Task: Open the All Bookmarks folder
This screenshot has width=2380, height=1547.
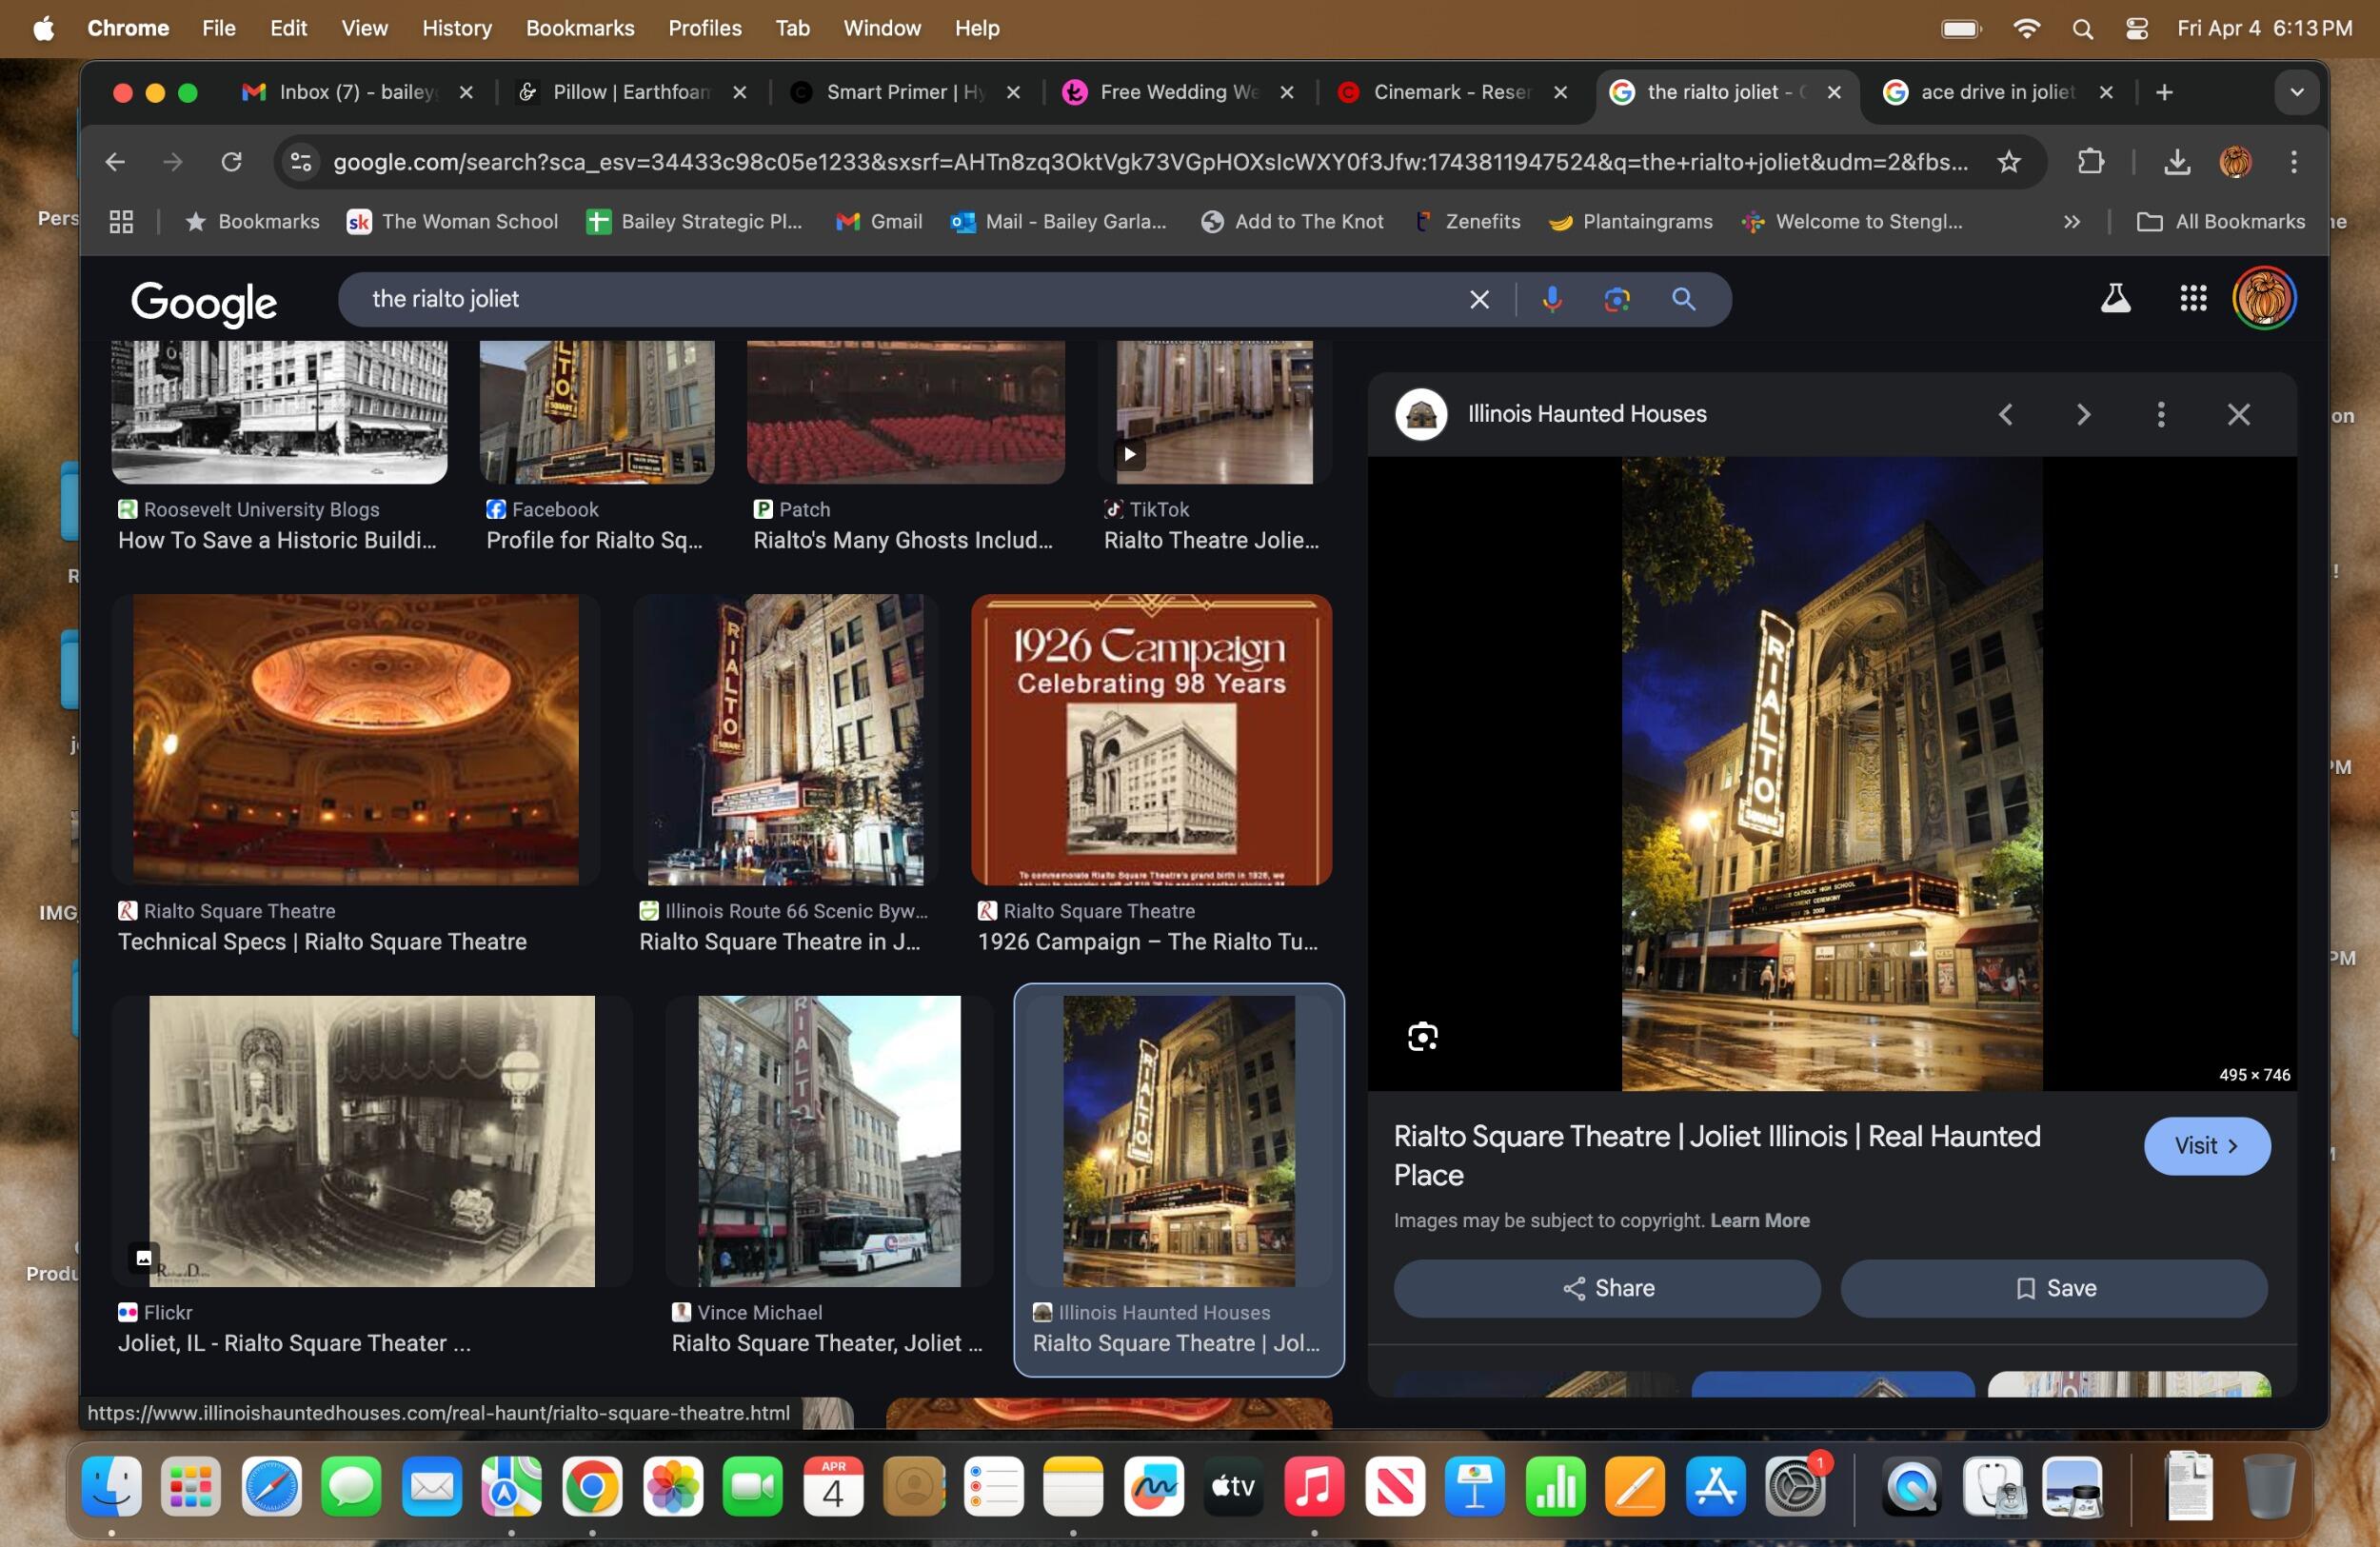Action: click(2221, 222)
